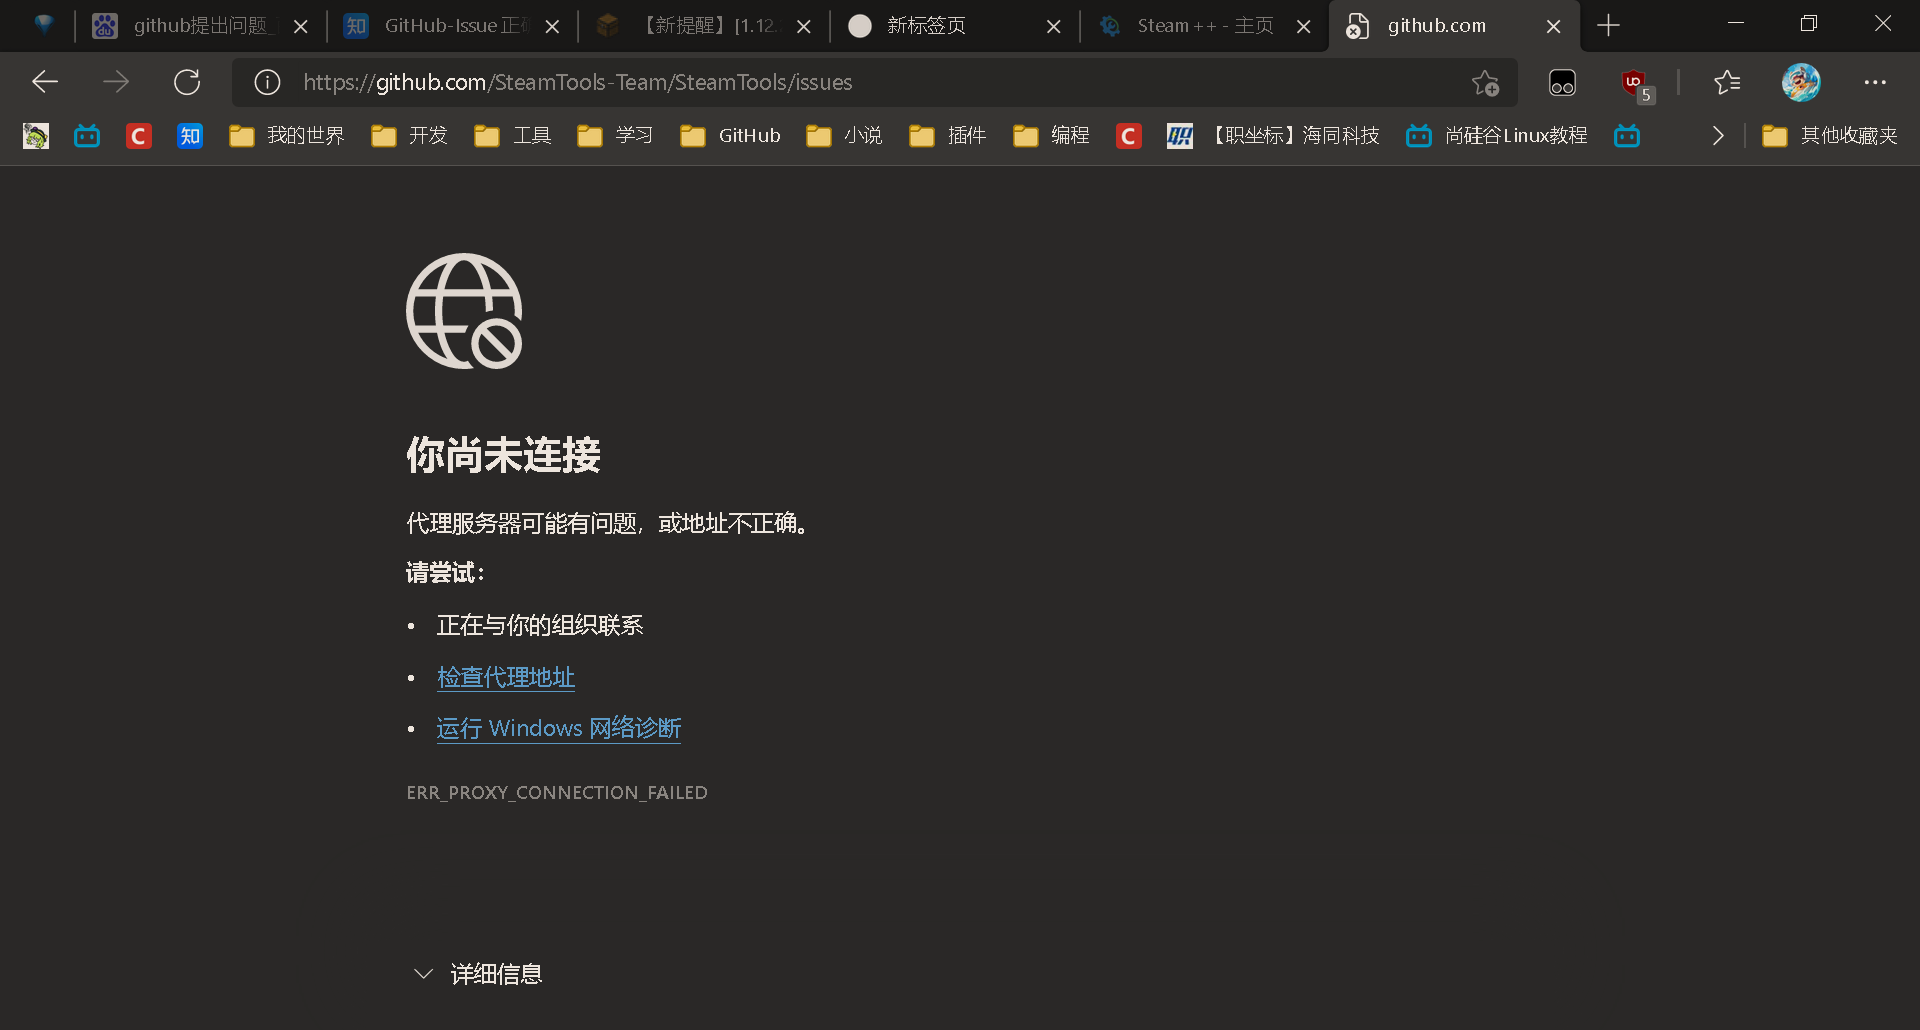This screenshot has width=1920, height=1030.
Task: Reload the github.com page
Action: pos(187,82)
